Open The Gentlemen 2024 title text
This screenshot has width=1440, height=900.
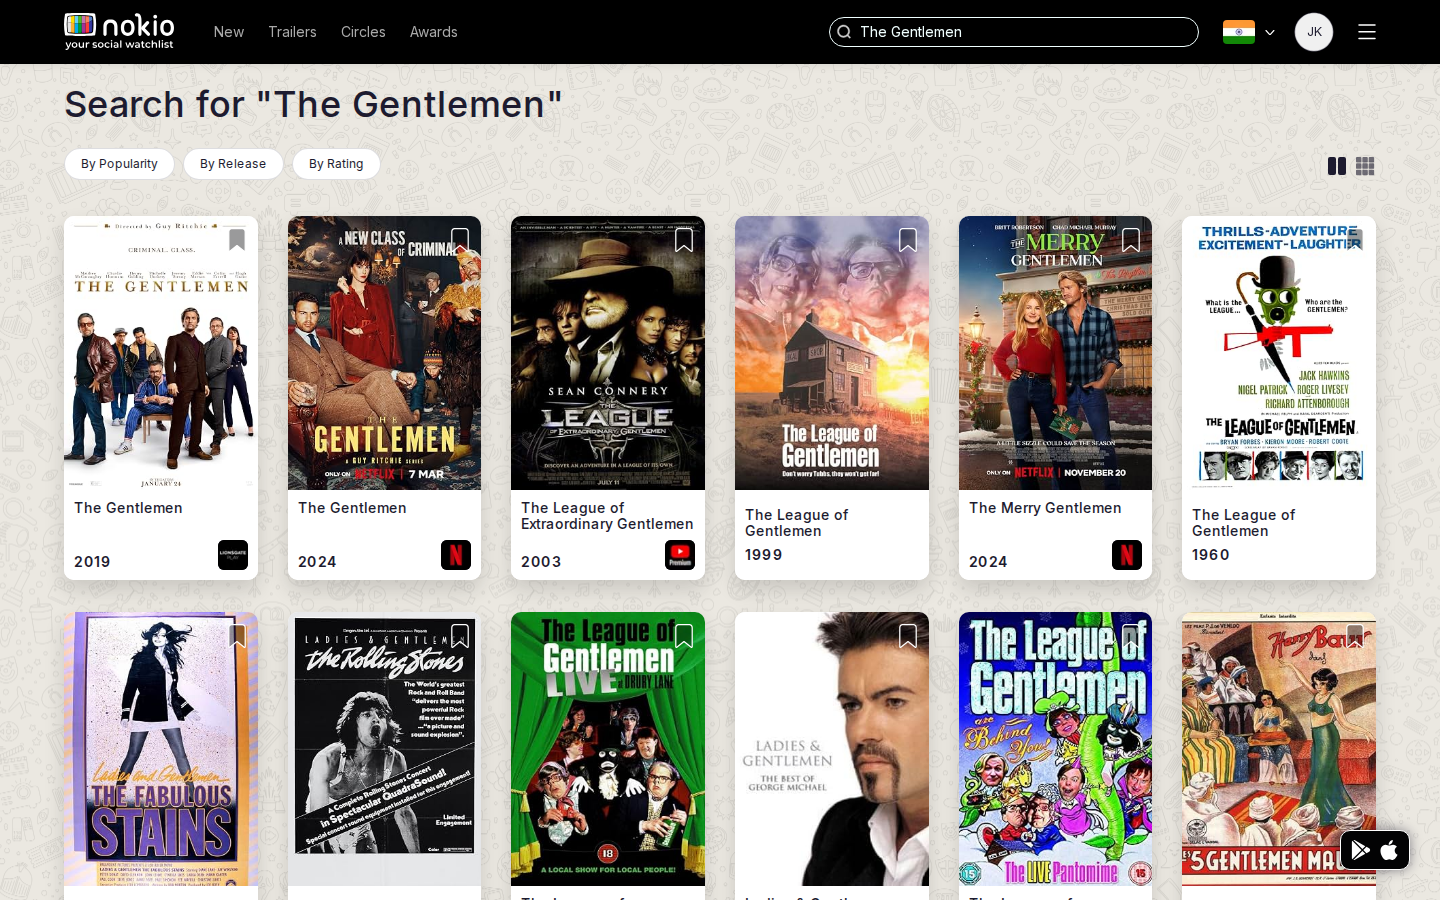tap(352, 508)
